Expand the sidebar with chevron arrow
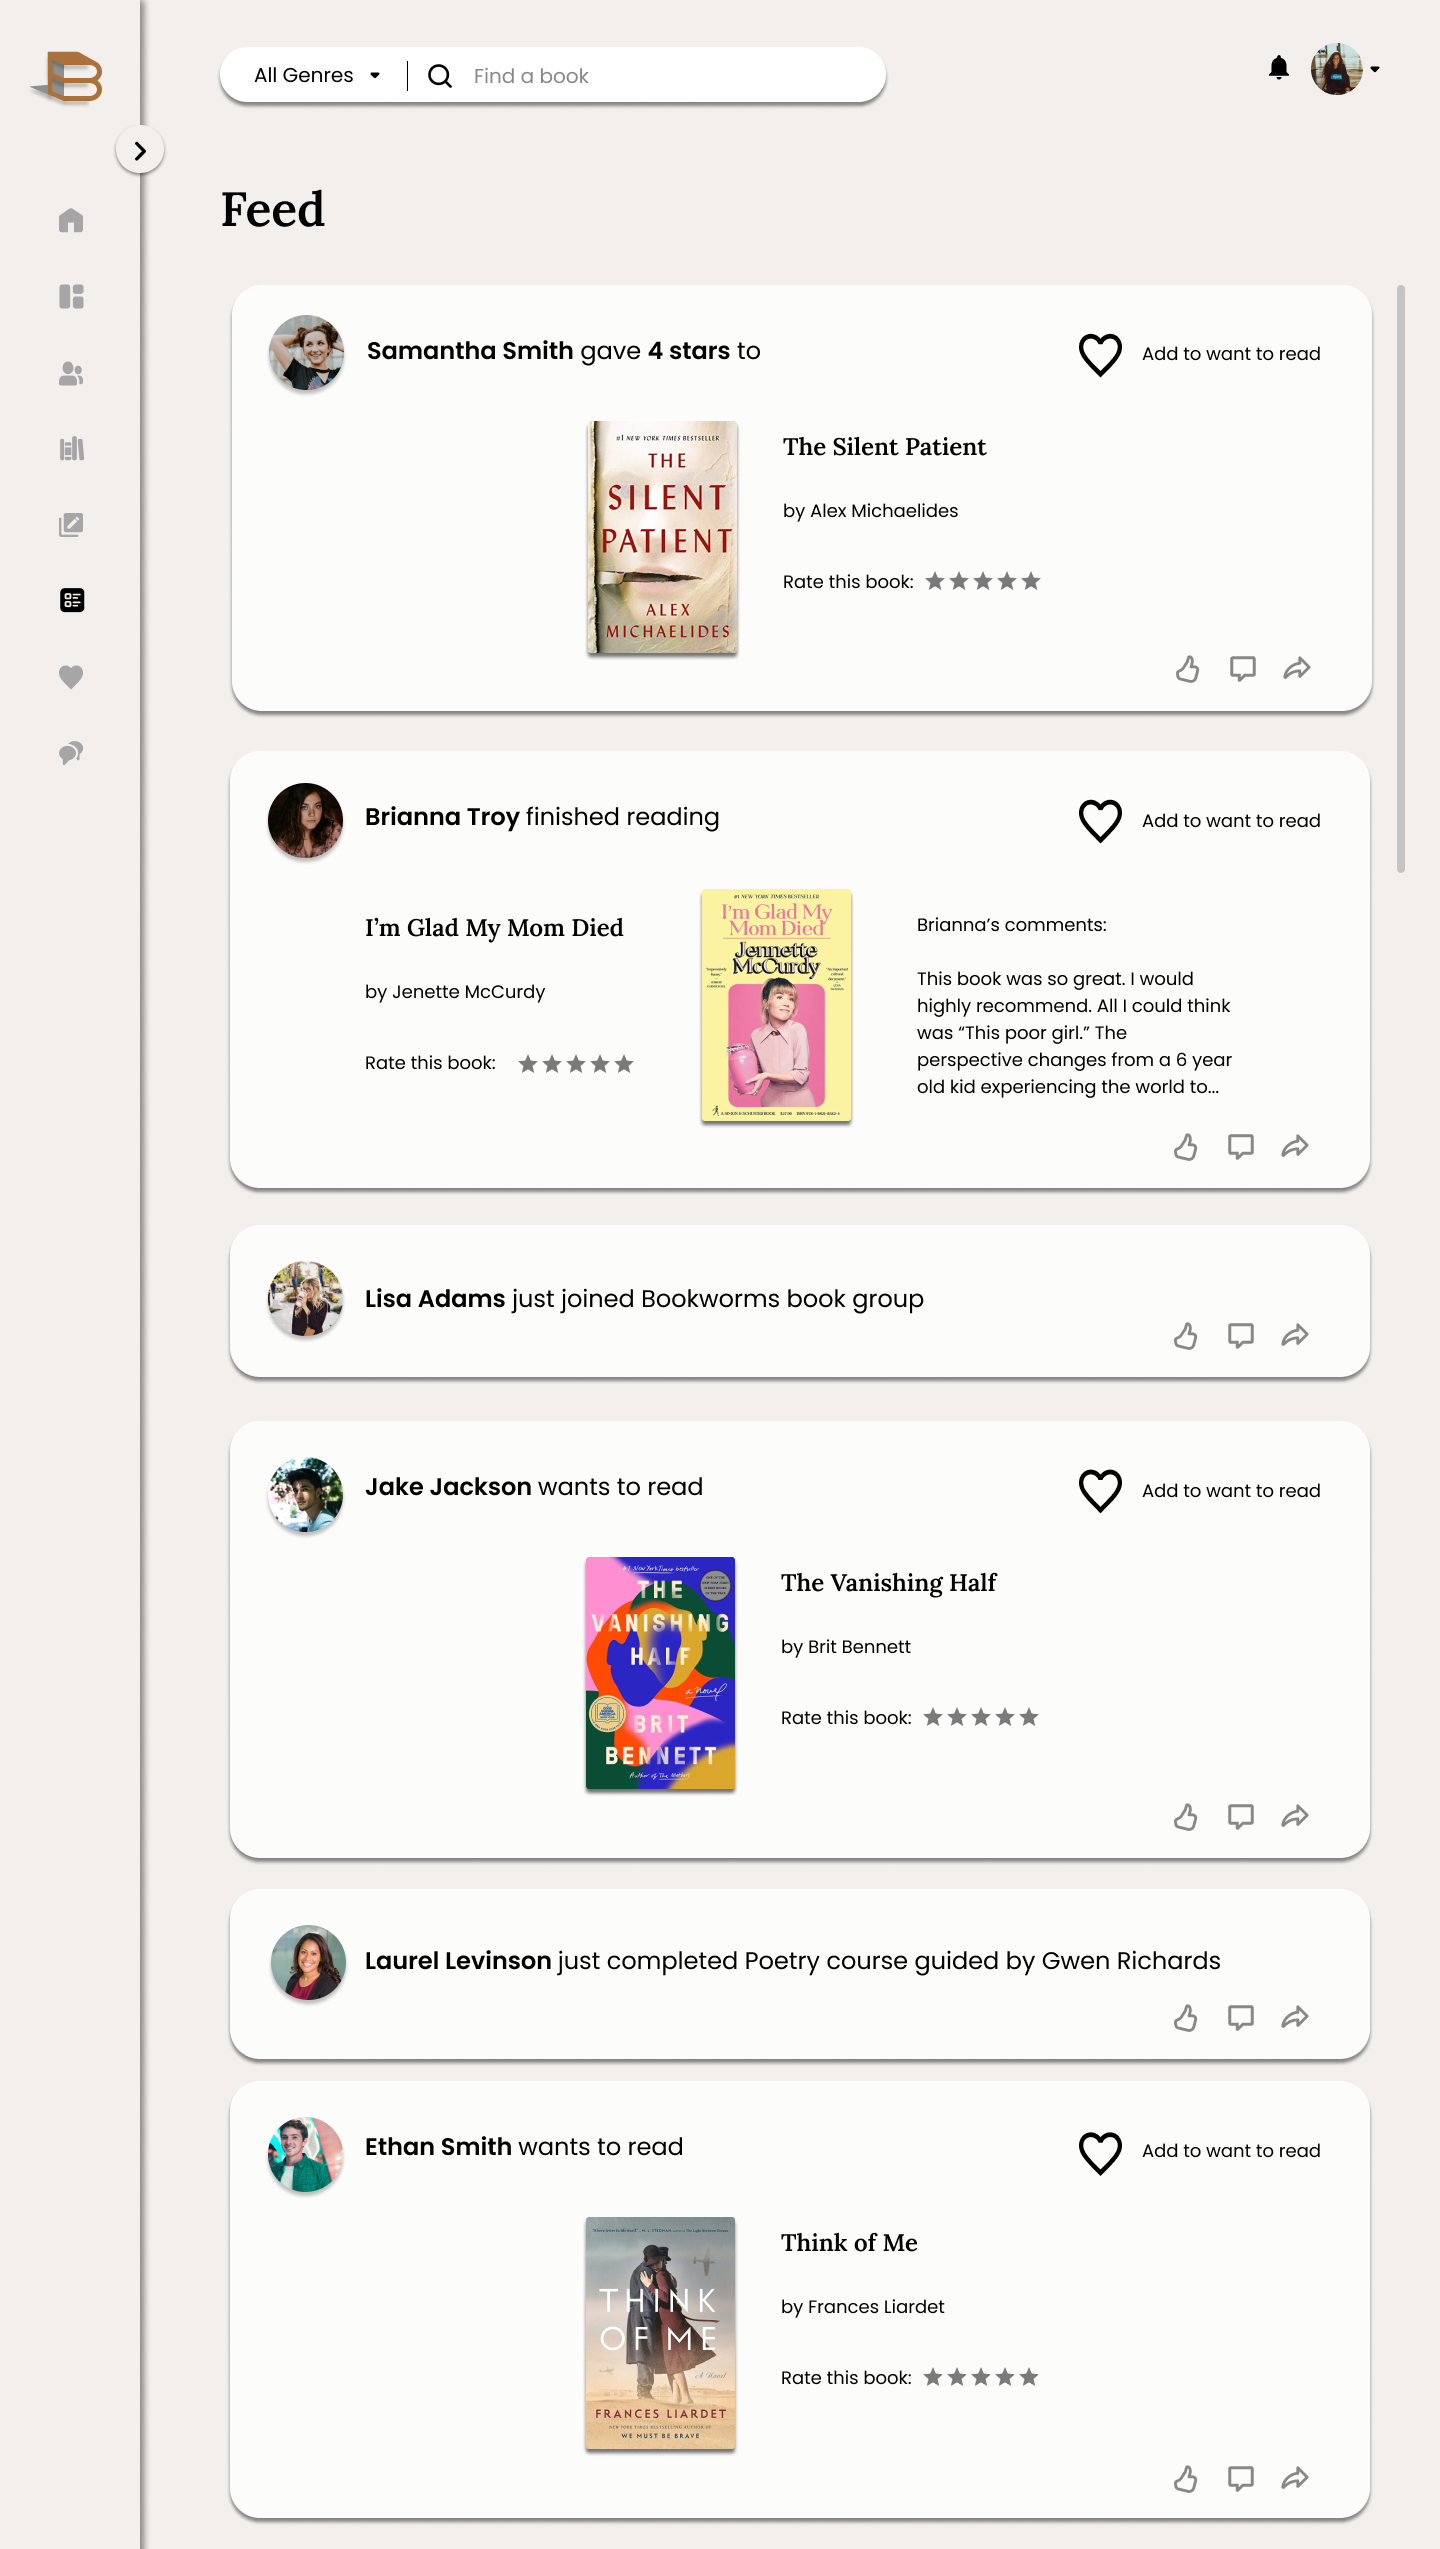This screenshot has width=1440, height=2549. click(140, 150)
